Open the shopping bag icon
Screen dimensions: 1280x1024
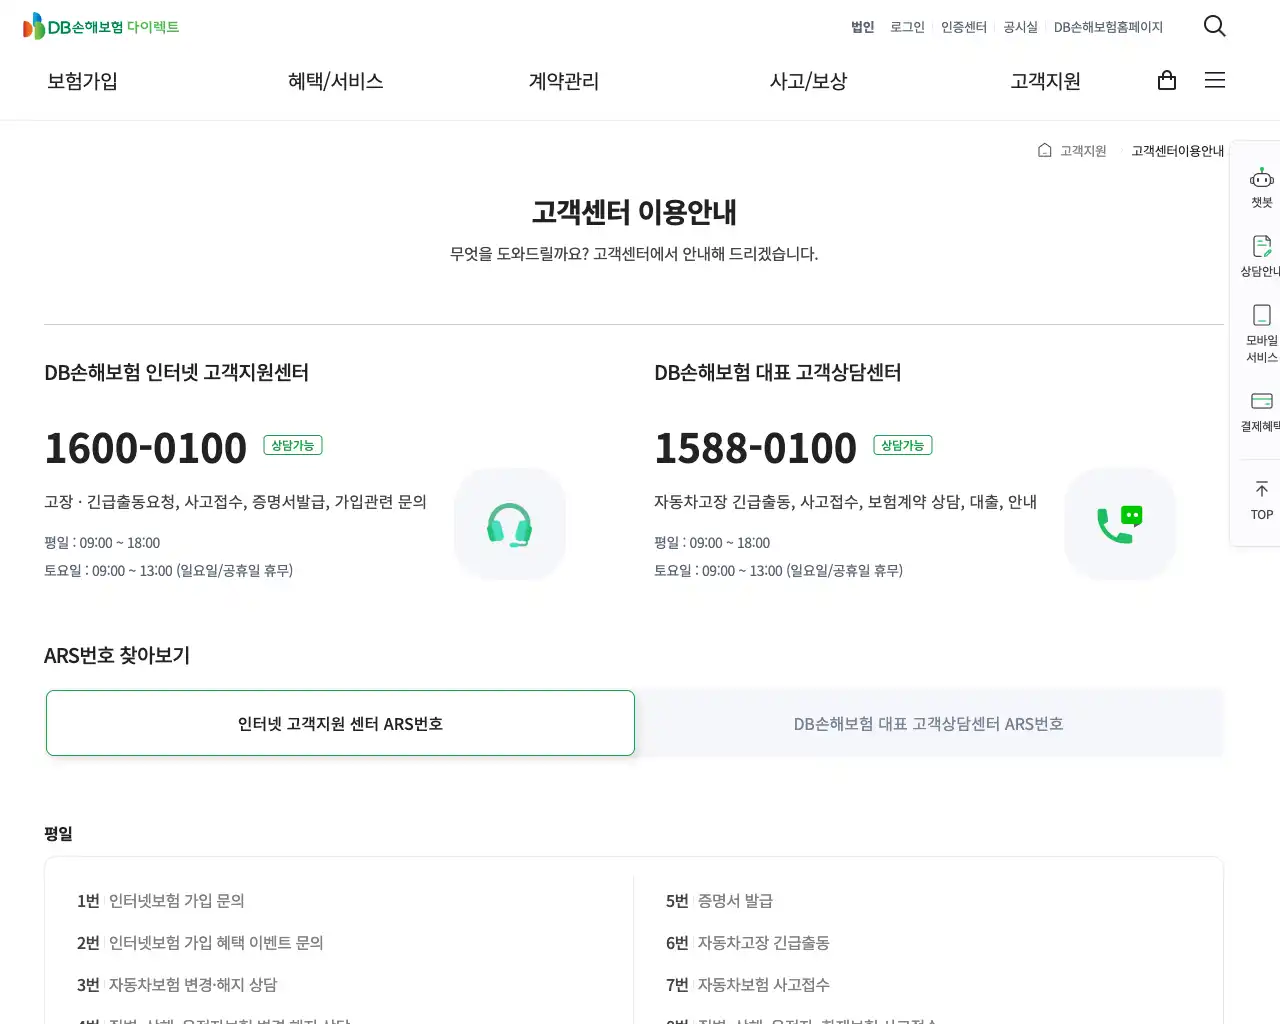pos(1166,81)
